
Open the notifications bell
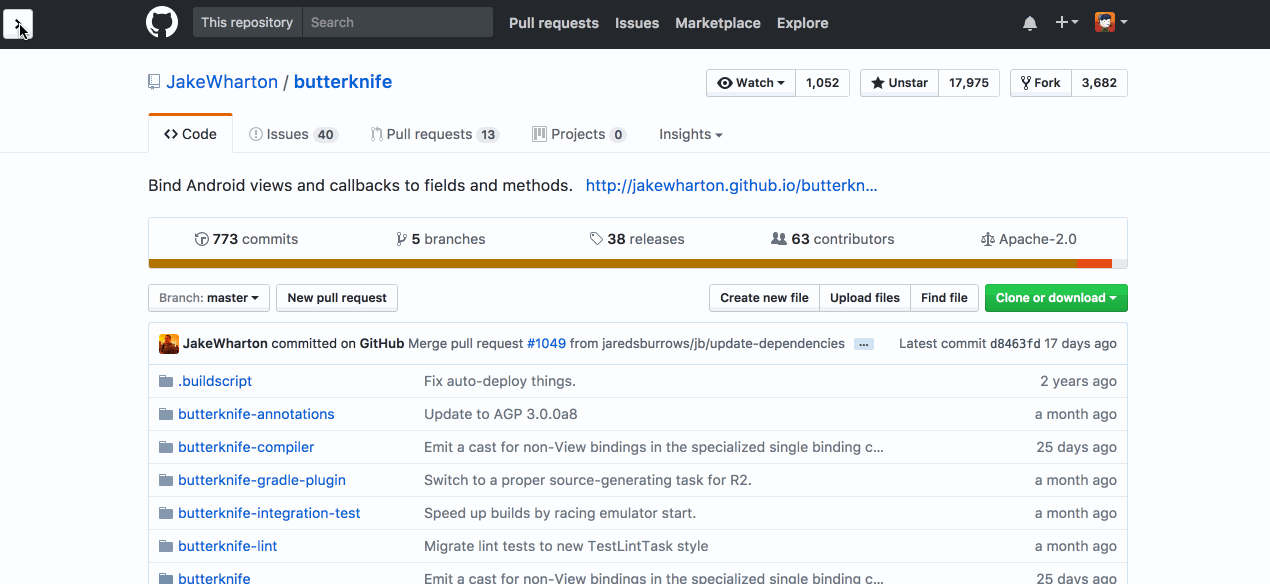coord(1030,23)
